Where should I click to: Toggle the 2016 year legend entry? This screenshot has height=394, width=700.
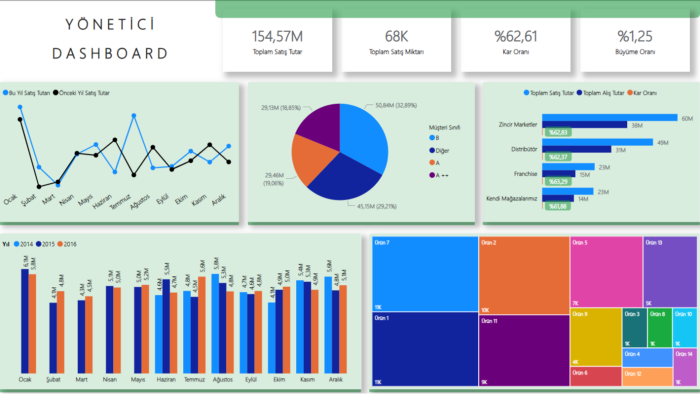pyautogui.click(x=67, y=244)
